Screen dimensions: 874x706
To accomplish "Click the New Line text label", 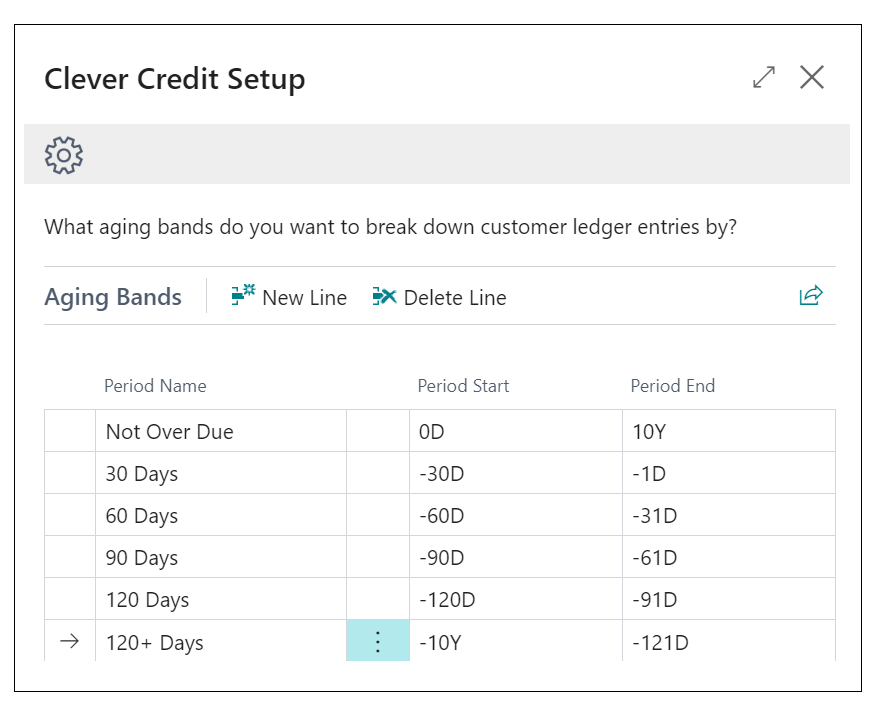I will 305,297.
